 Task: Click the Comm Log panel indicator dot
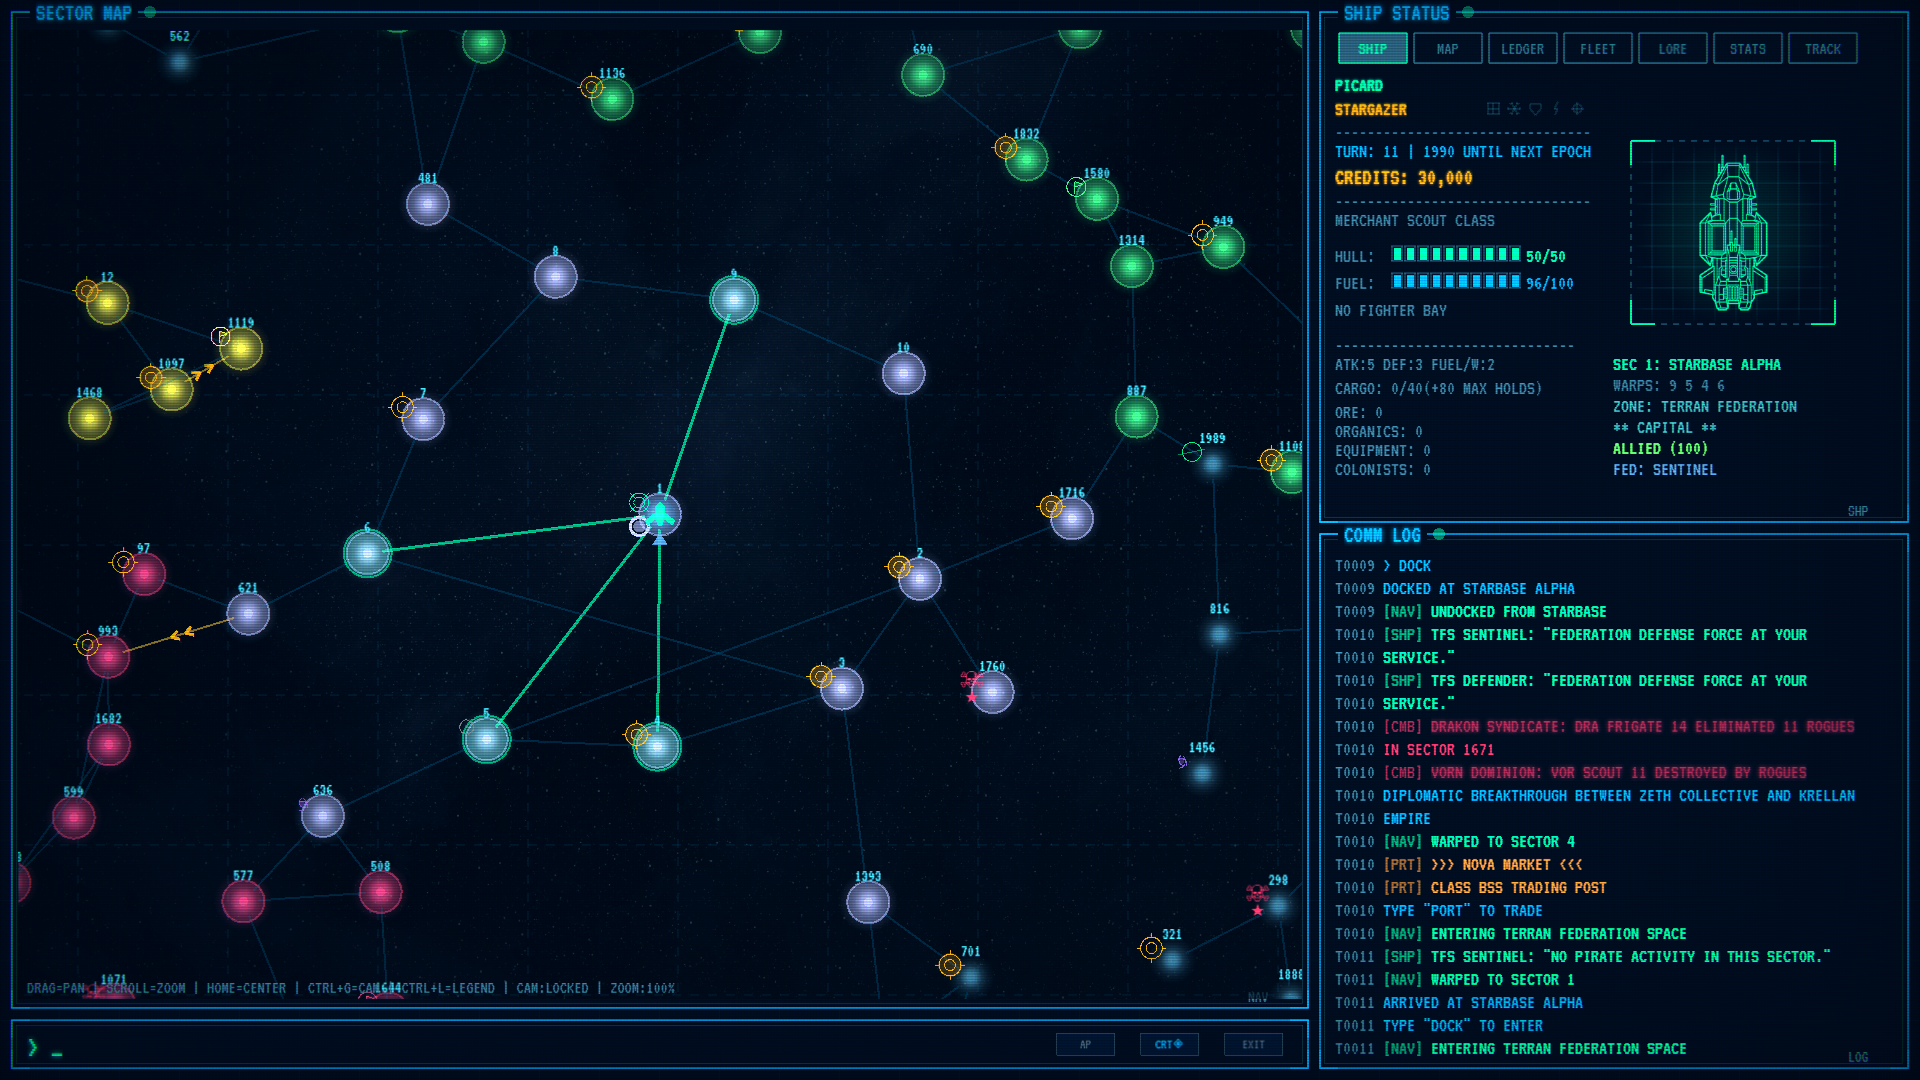(1439, 534)
